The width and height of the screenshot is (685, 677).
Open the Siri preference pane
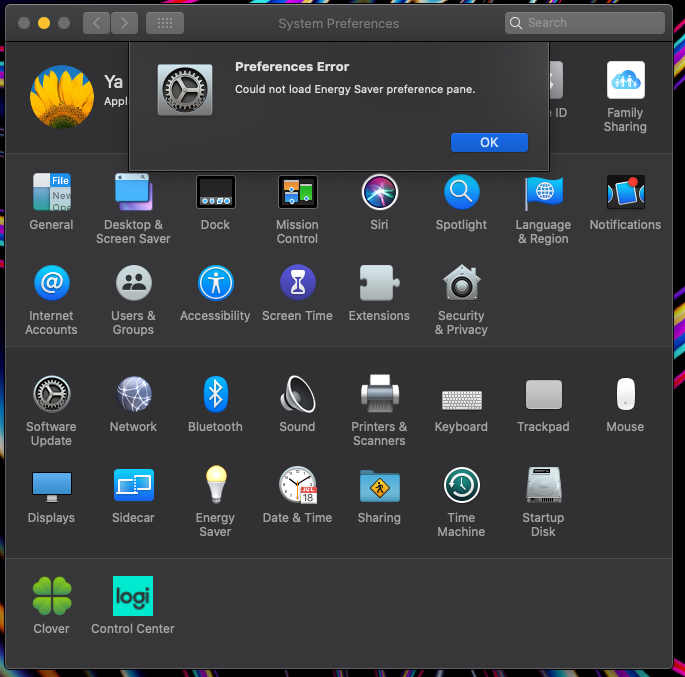379,192
